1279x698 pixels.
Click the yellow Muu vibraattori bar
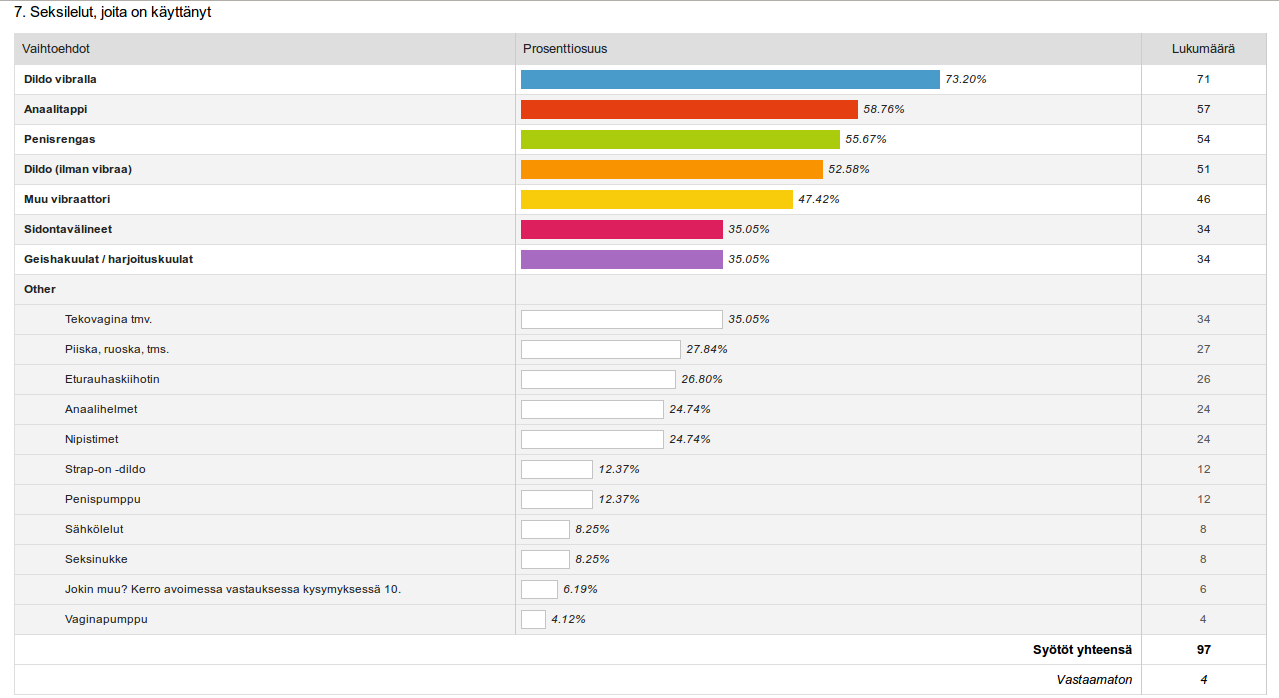pyautogui.click(x=656, y=199)
